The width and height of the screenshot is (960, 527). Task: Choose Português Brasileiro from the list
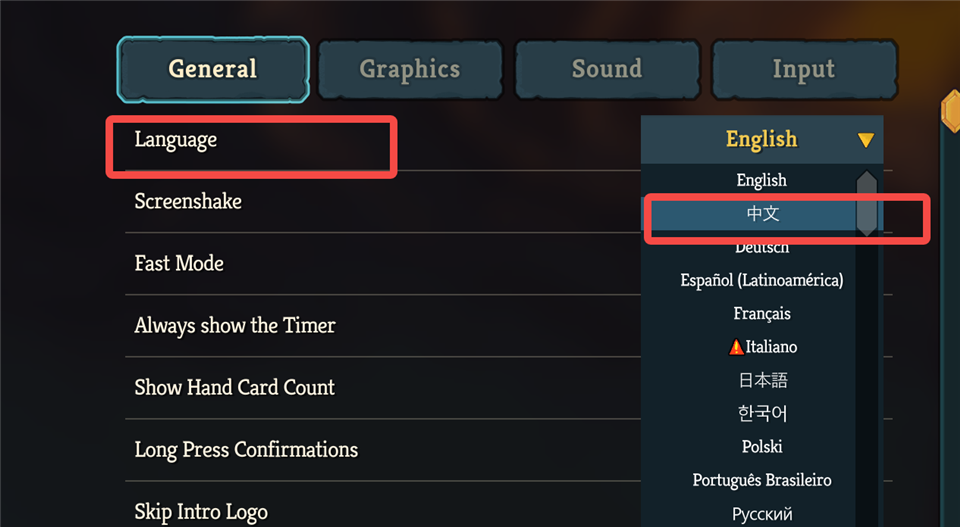[x=762, y=480]
